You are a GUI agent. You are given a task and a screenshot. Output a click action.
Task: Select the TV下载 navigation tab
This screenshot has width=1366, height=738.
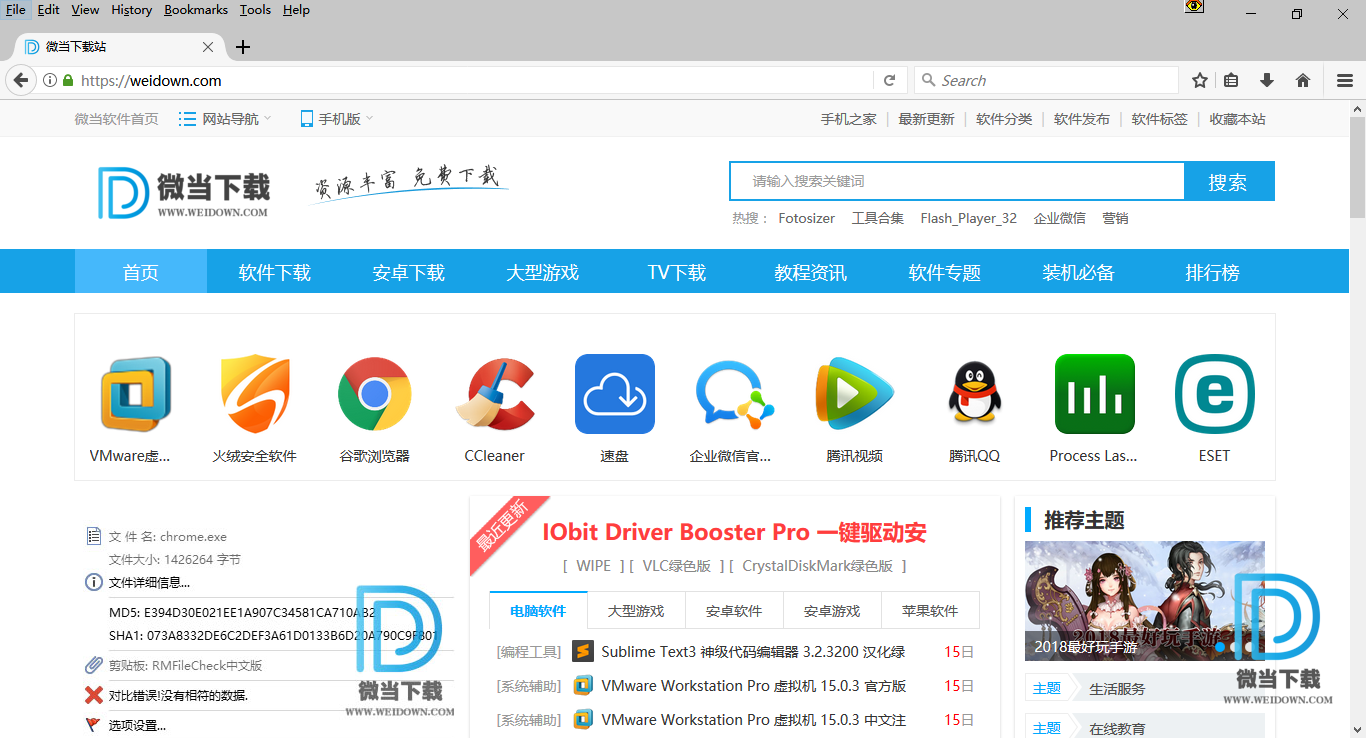677,272
